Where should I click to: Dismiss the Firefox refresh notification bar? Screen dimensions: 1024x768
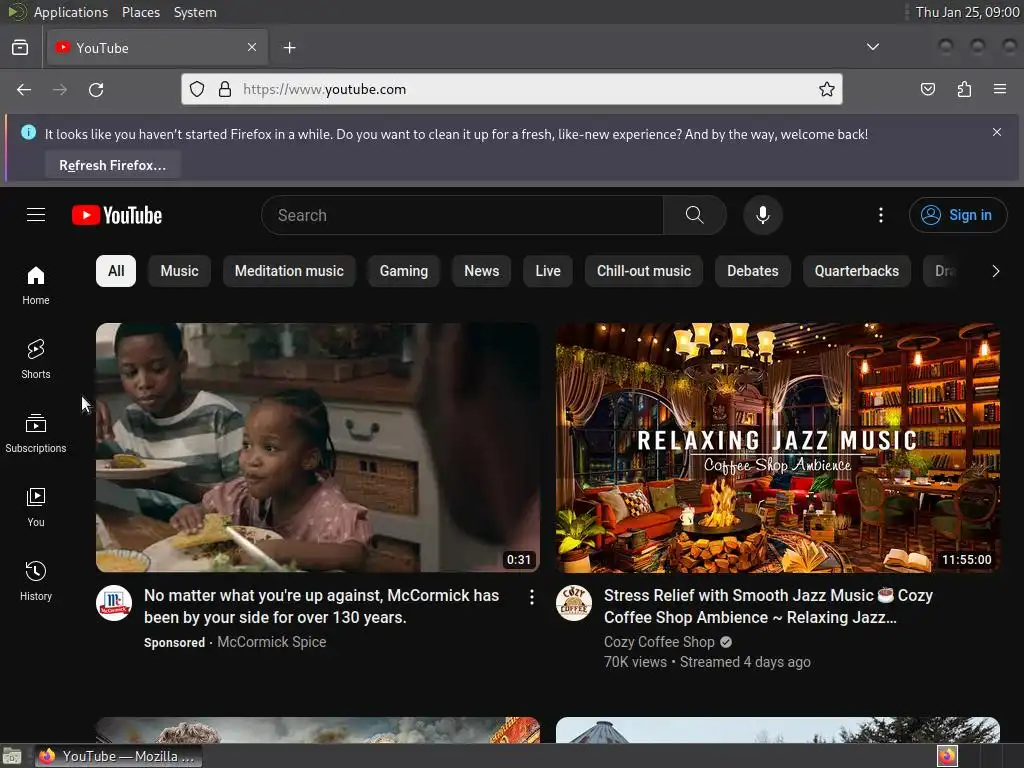coord(997,132)
